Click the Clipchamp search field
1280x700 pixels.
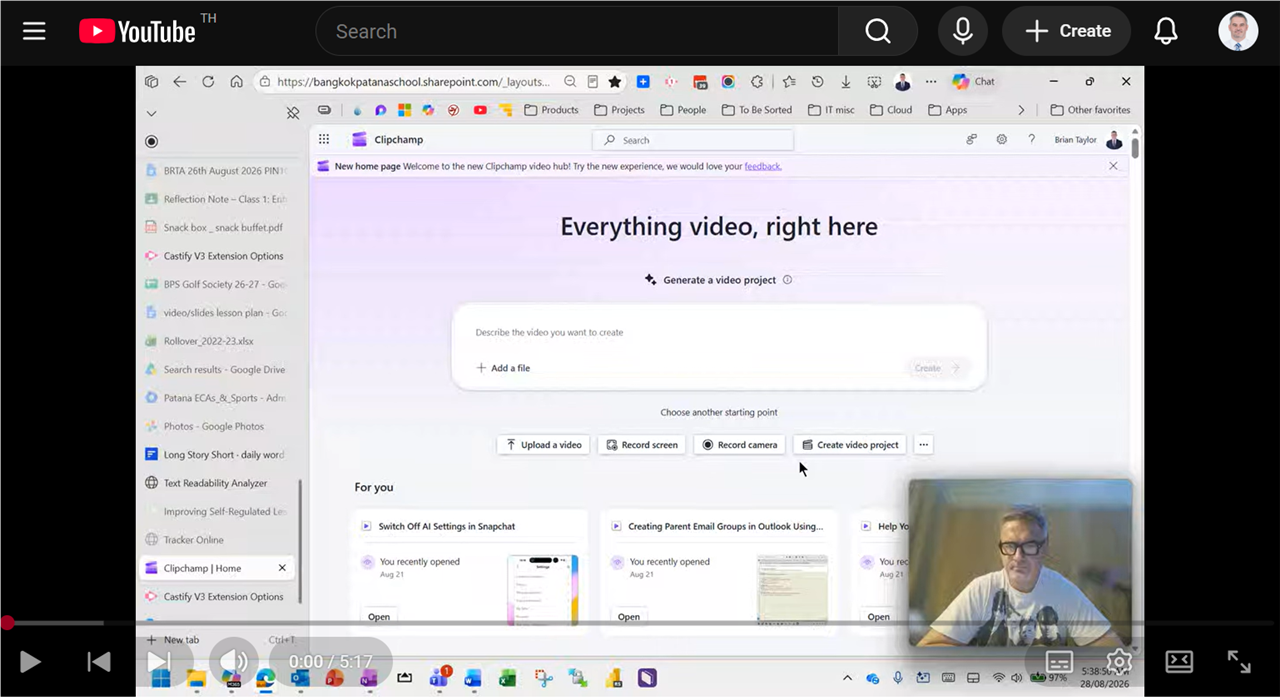693,140
